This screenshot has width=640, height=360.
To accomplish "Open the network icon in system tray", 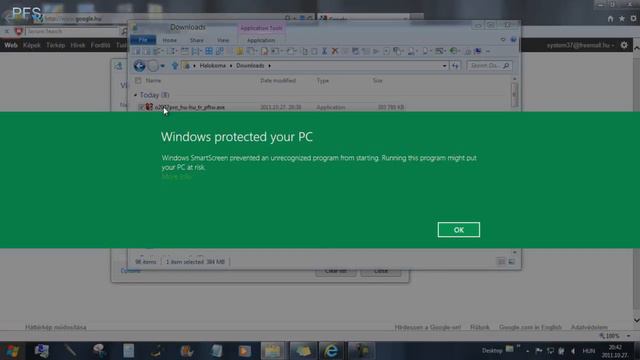I will coord(550,351).
